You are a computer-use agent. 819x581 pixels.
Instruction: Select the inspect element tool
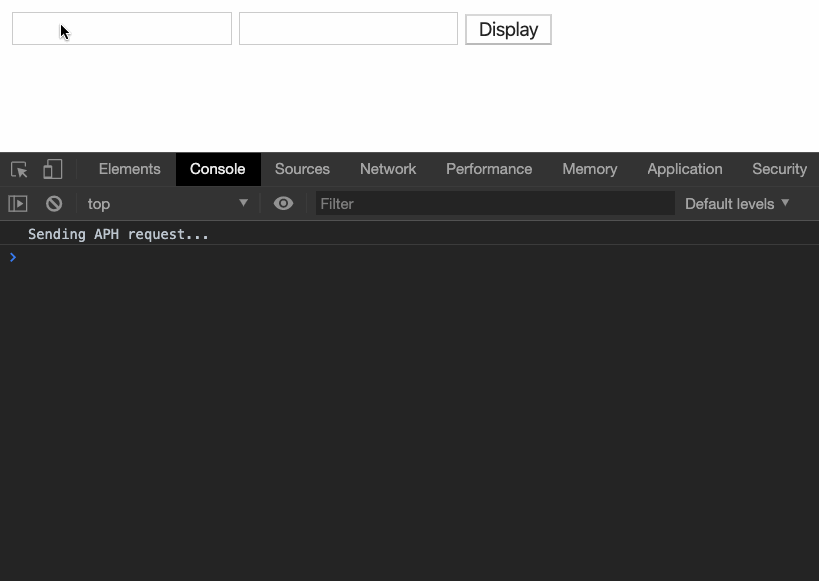18,169
